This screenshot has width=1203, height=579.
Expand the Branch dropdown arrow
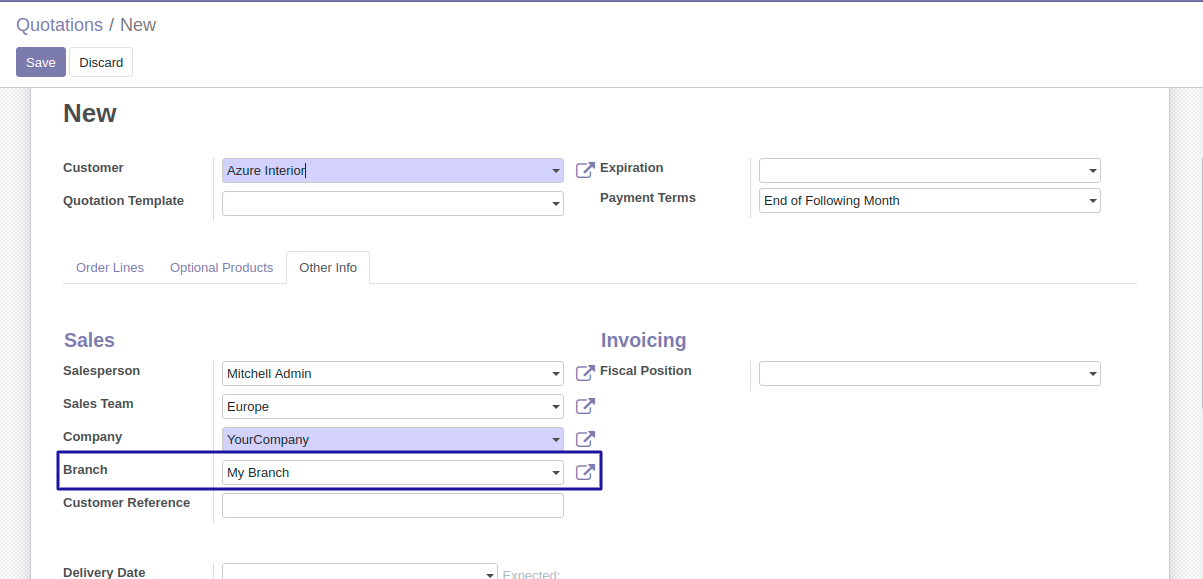coord(555,472)
